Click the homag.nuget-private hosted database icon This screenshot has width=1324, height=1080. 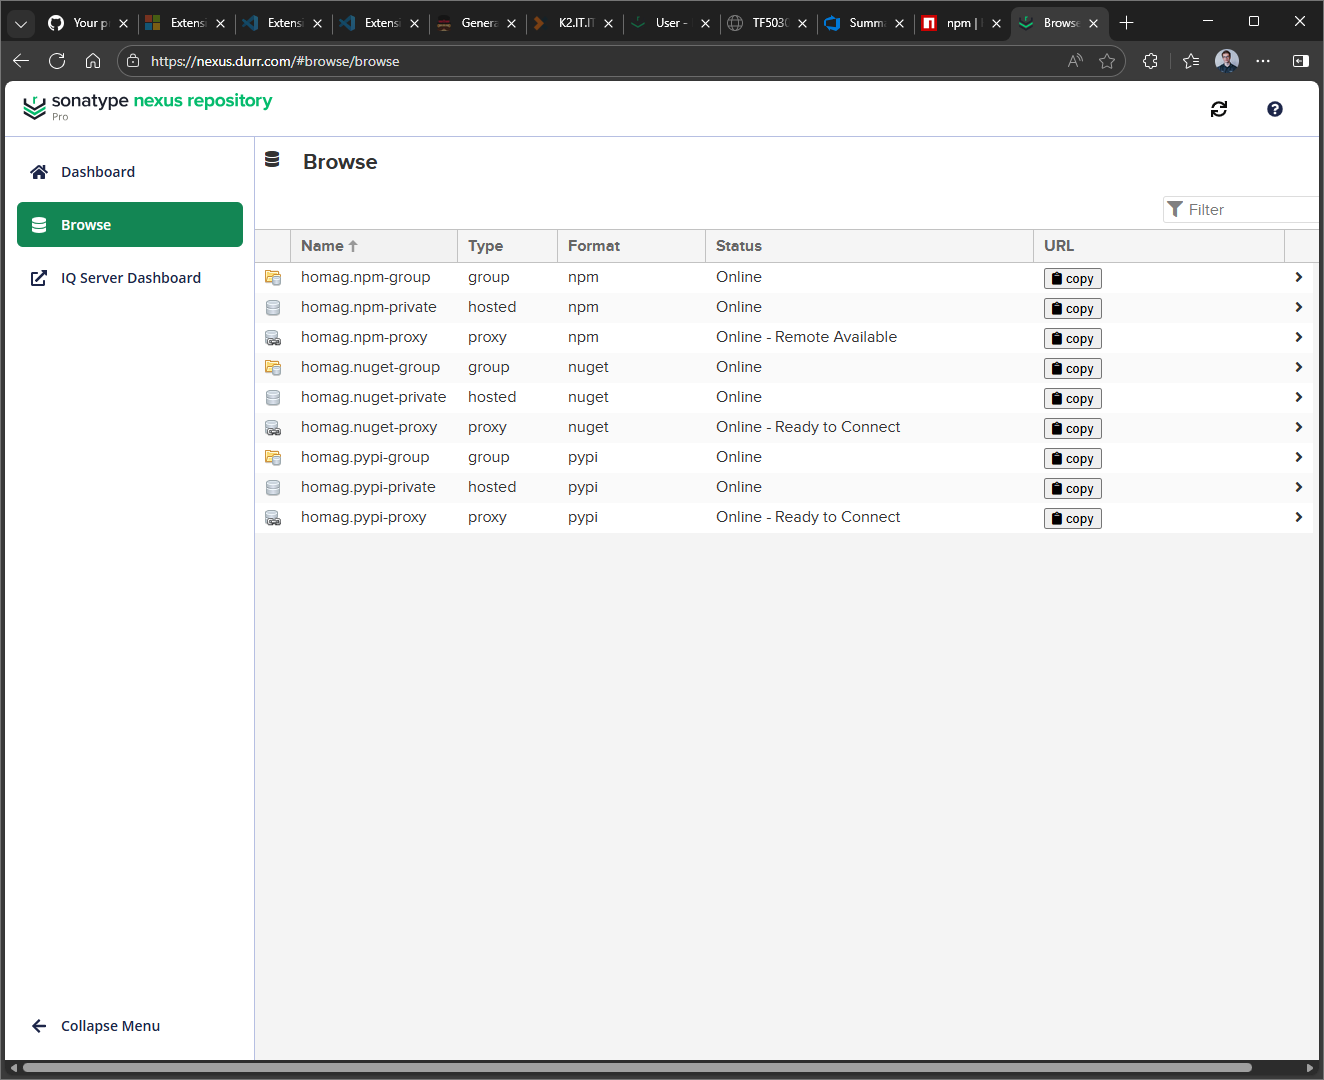point(273,398)
